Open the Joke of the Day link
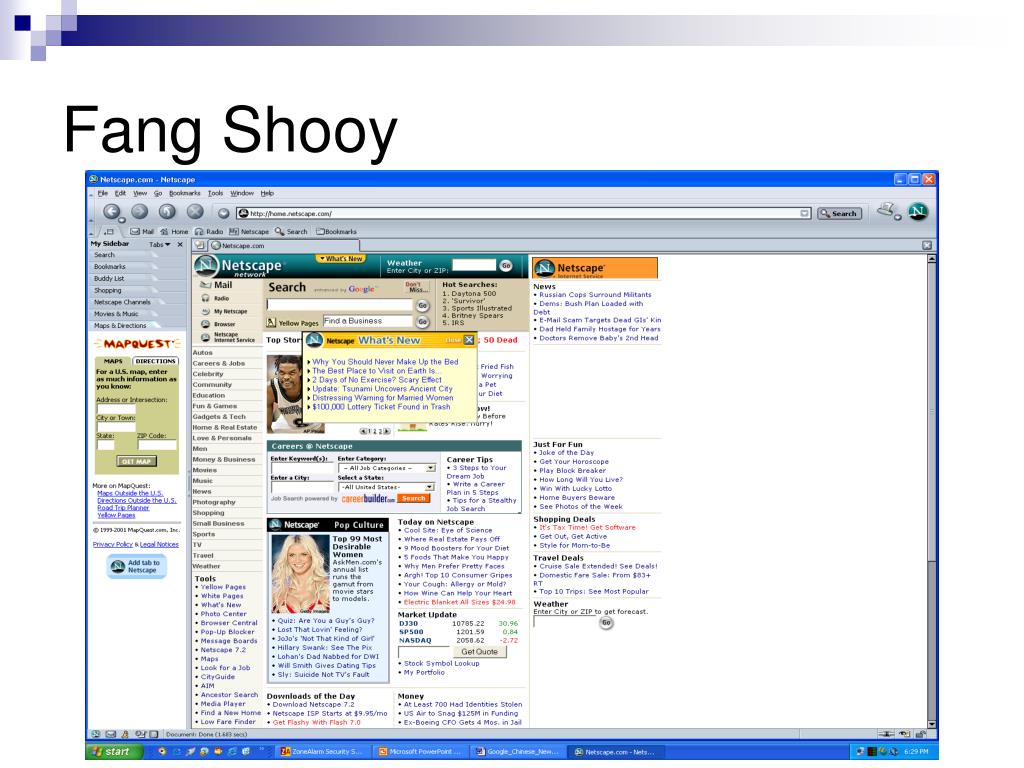Screen dimensions: 1024x768 point(566,453)
